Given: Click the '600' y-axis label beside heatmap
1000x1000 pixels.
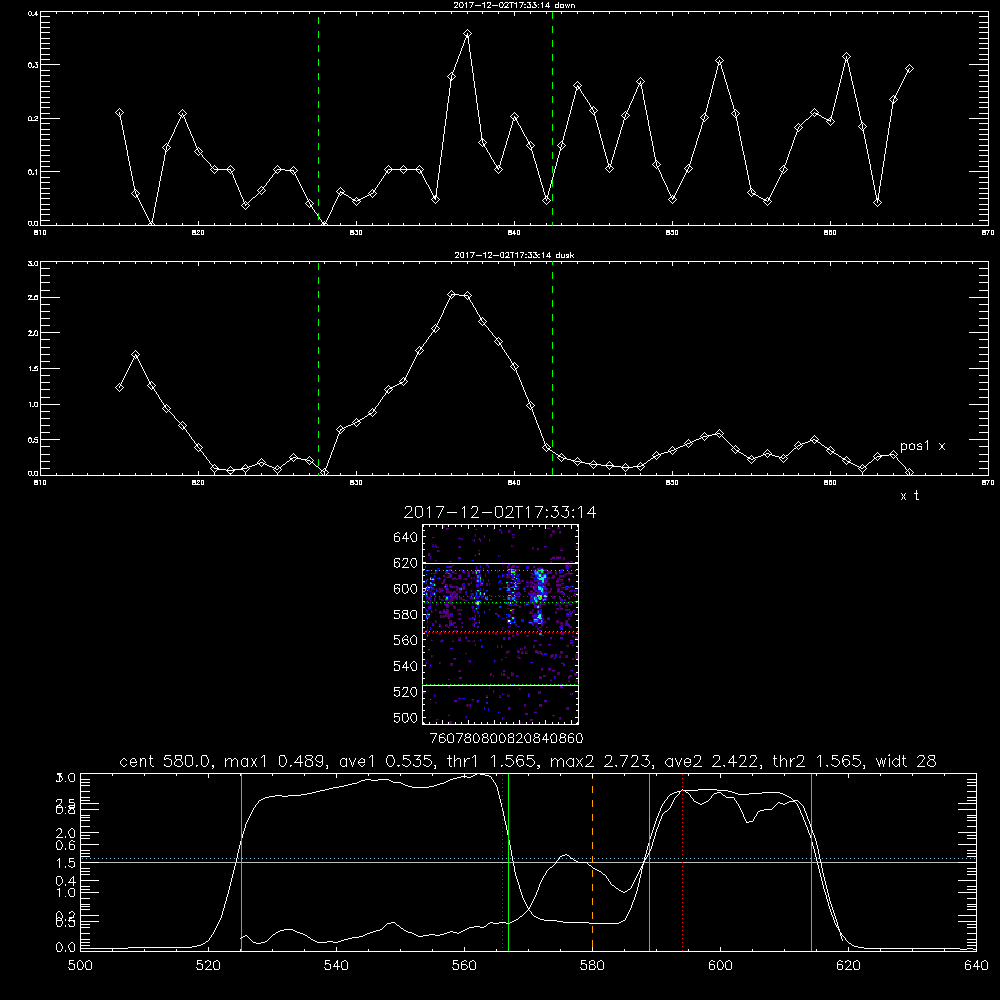Looking at the screenshot, I should [x=406, y=589].
